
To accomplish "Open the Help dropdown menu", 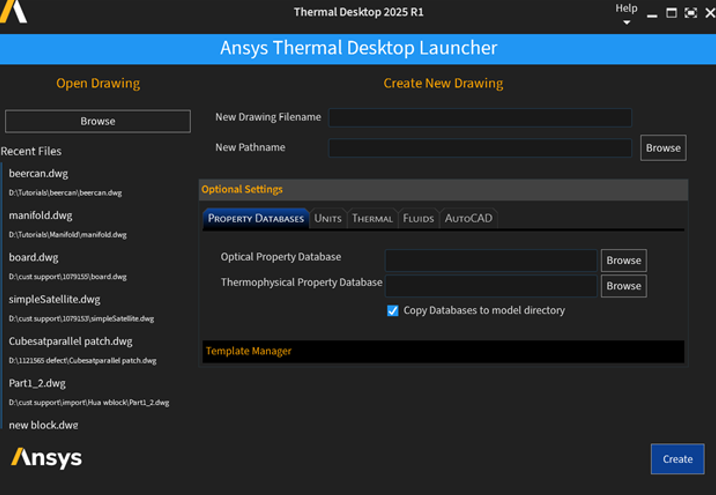I will 626,13.
